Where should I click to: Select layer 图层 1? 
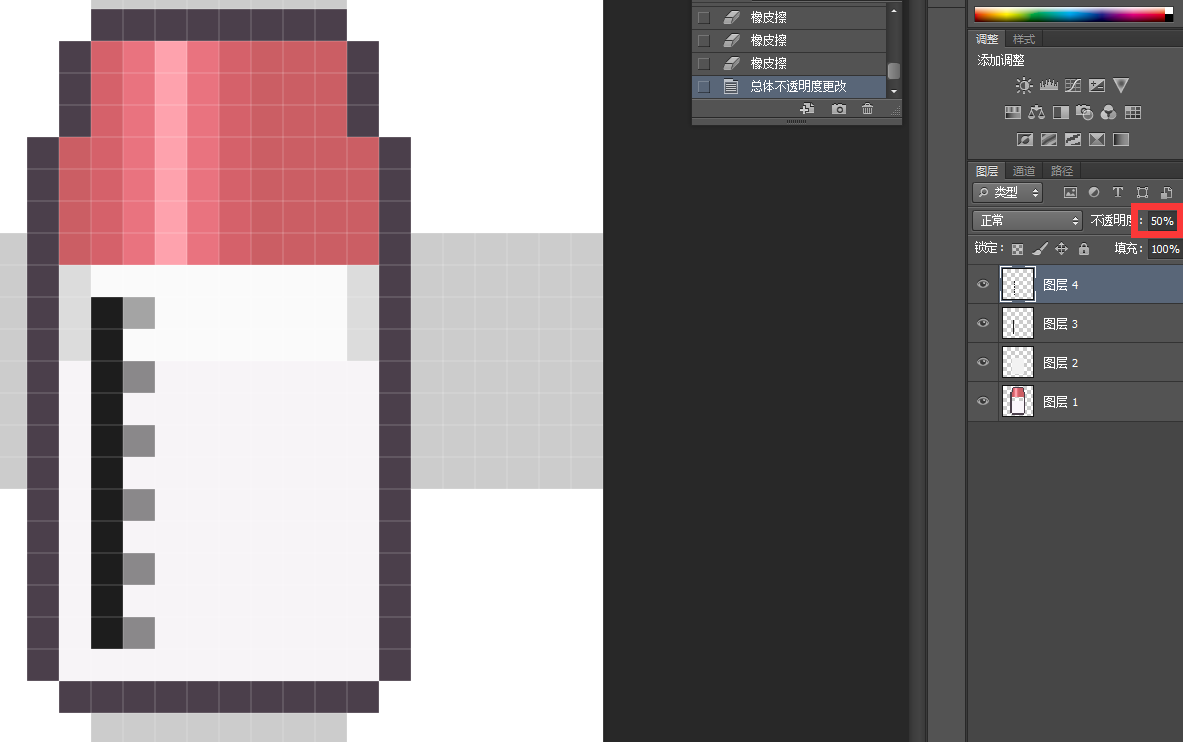[x=1076, y=402]
